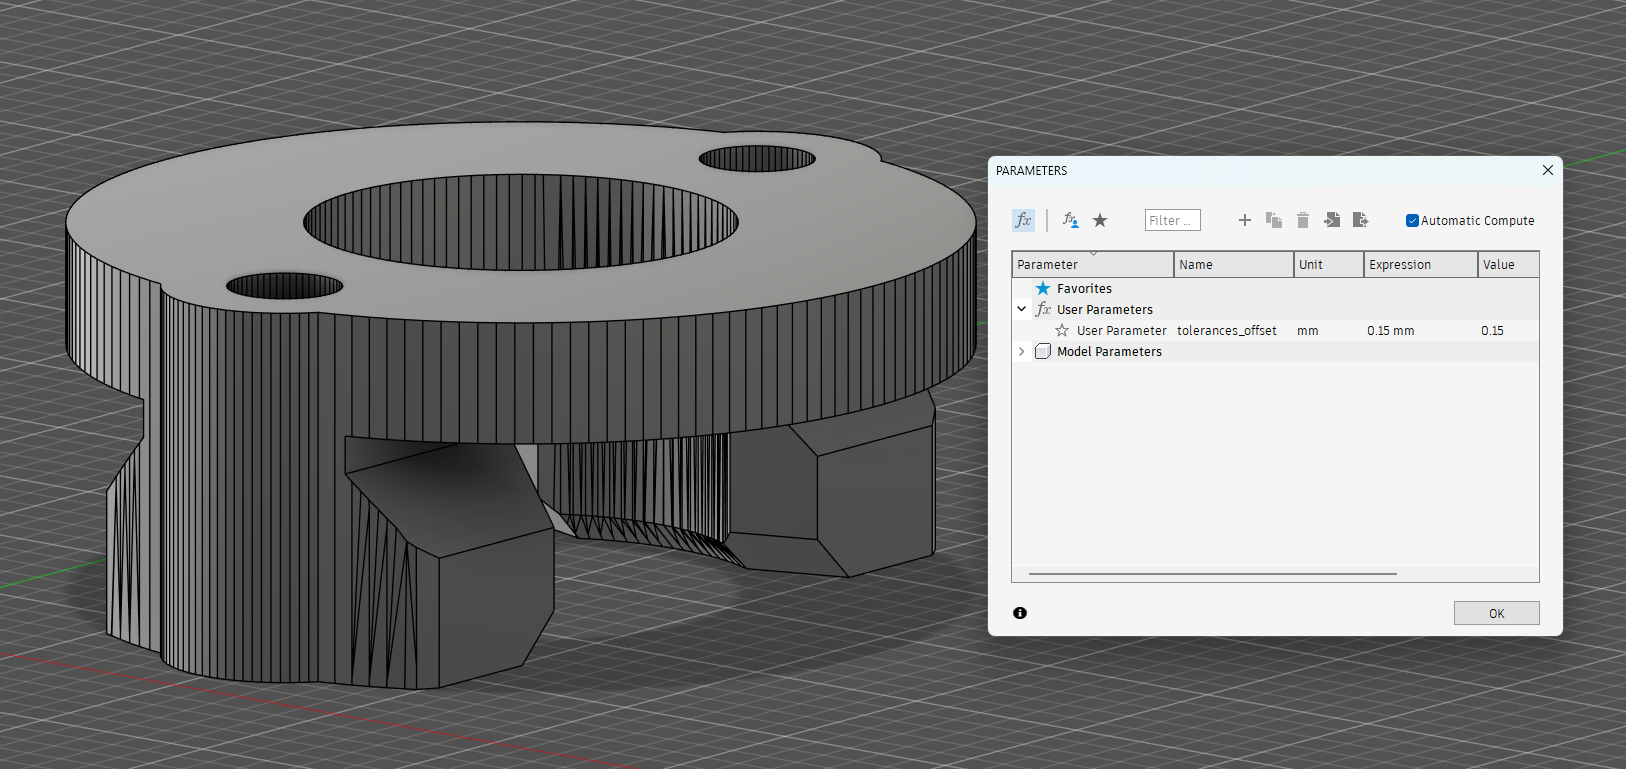Click the 0.15 value cell
This screenshot has width=1626, height=769.
1493,330
